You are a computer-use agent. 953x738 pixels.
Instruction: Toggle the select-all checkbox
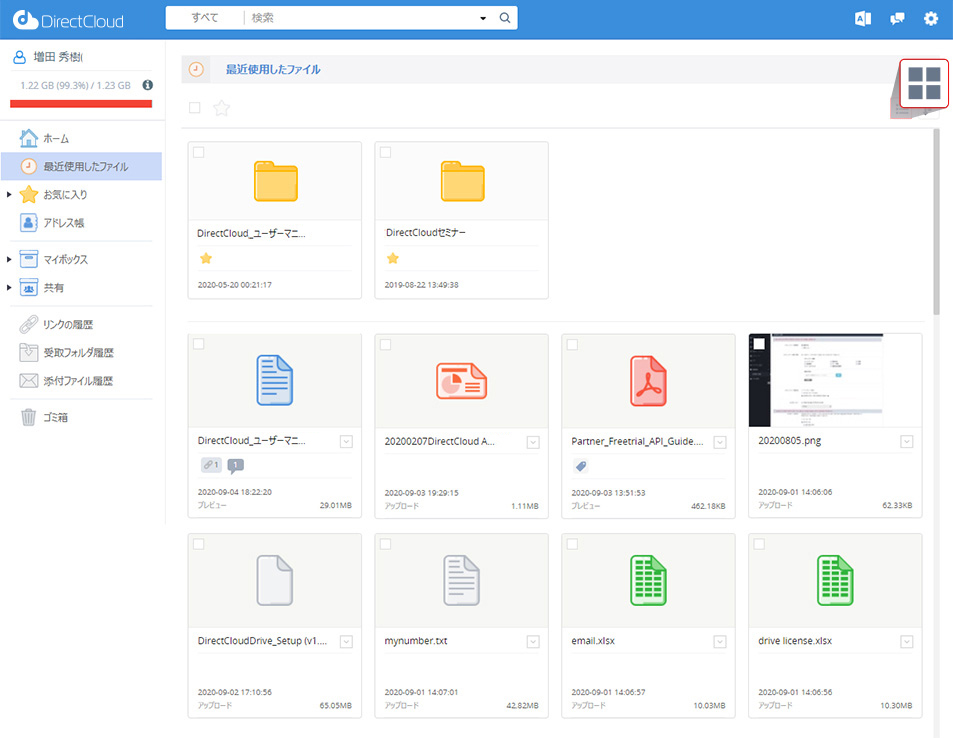click(194, 108)
